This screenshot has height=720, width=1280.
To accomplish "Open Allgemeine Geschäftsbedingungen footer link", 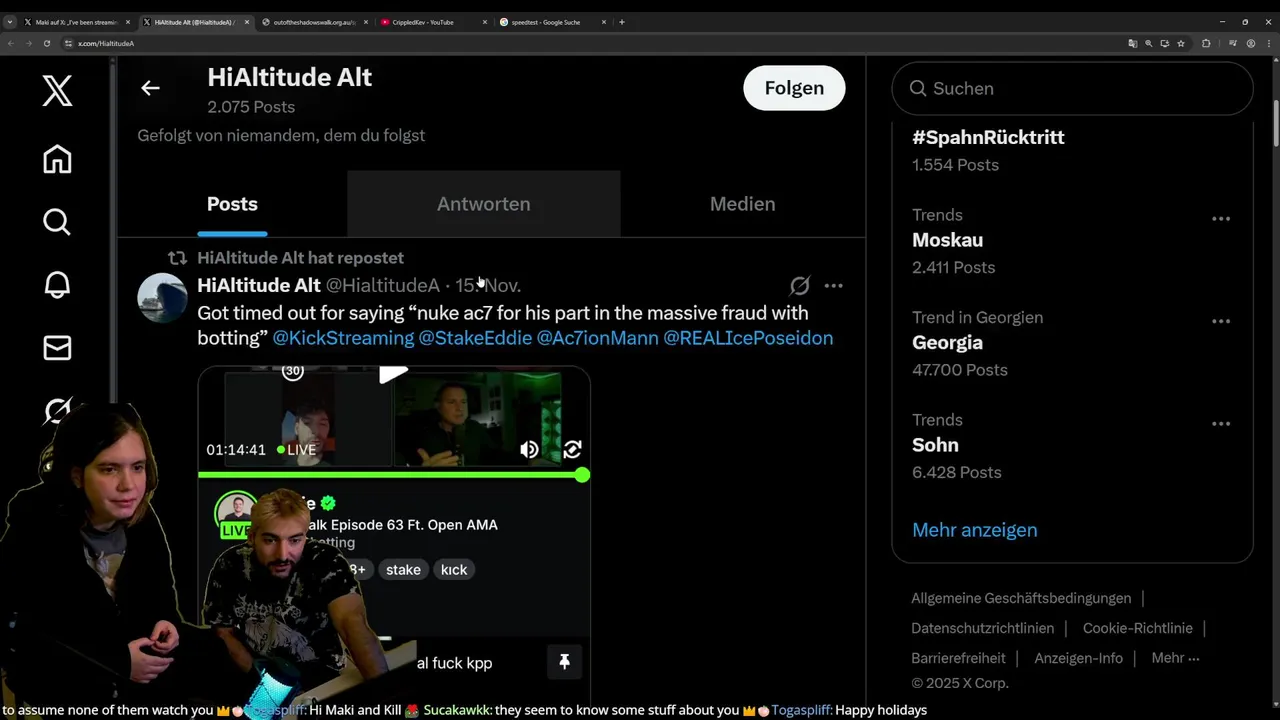I will [x=1021, y=598].
